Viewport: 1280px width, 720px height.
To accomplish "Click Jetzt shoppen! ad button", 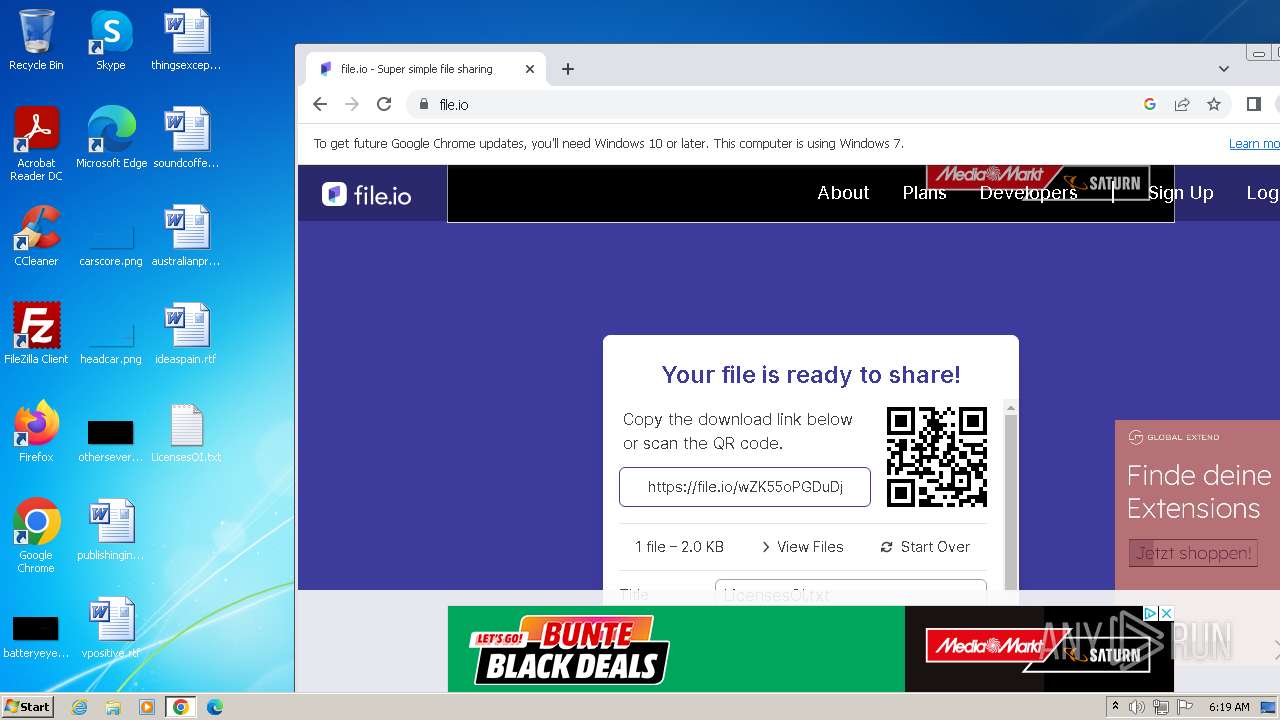I will tap(1193, 553).
